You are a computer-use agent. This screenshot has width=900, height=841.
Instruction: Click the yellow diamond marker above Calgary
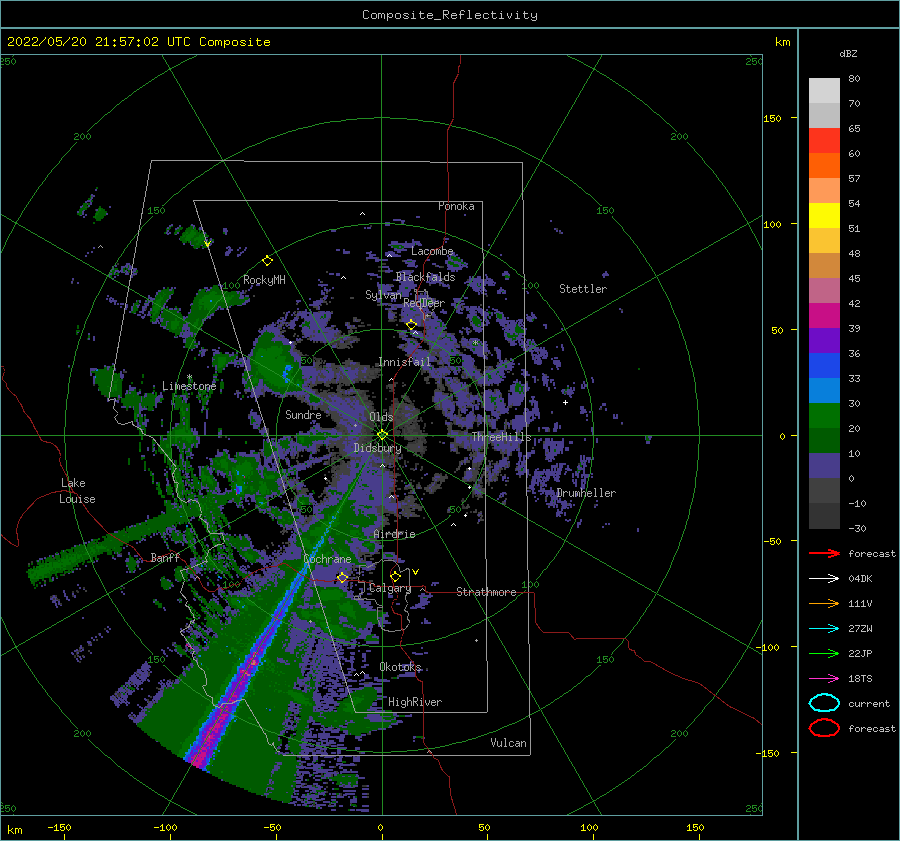(x=395, y=576)
